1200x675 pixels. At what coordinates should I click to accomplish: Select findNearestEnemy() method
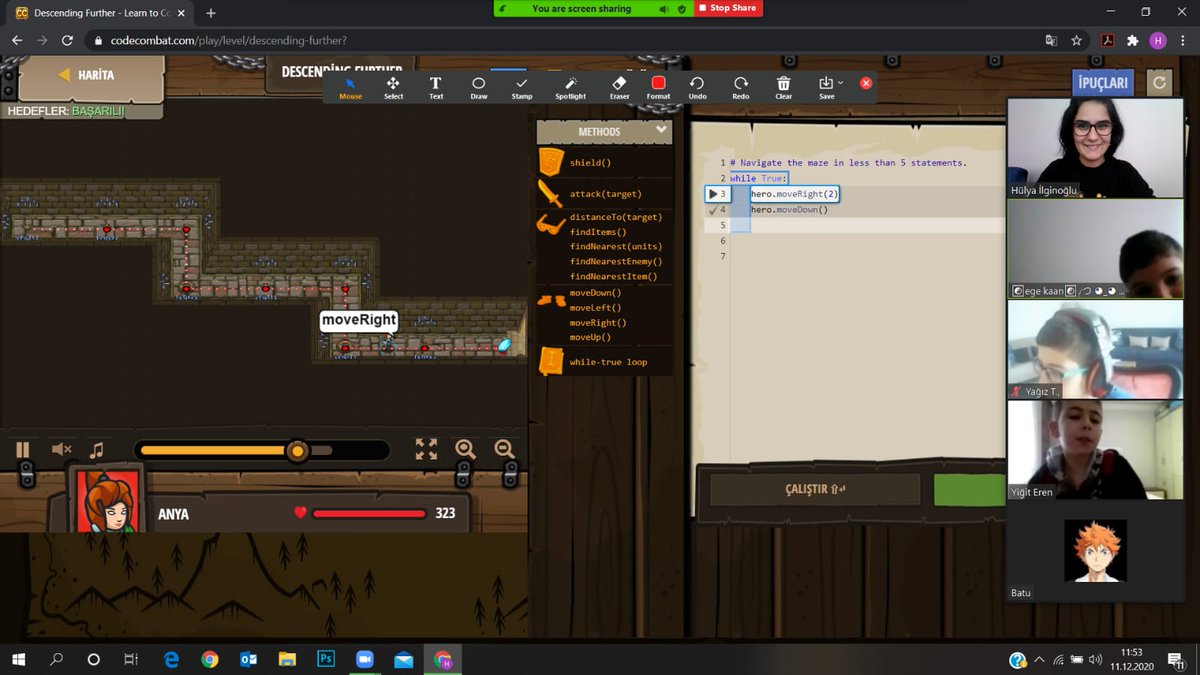point(616,262)
